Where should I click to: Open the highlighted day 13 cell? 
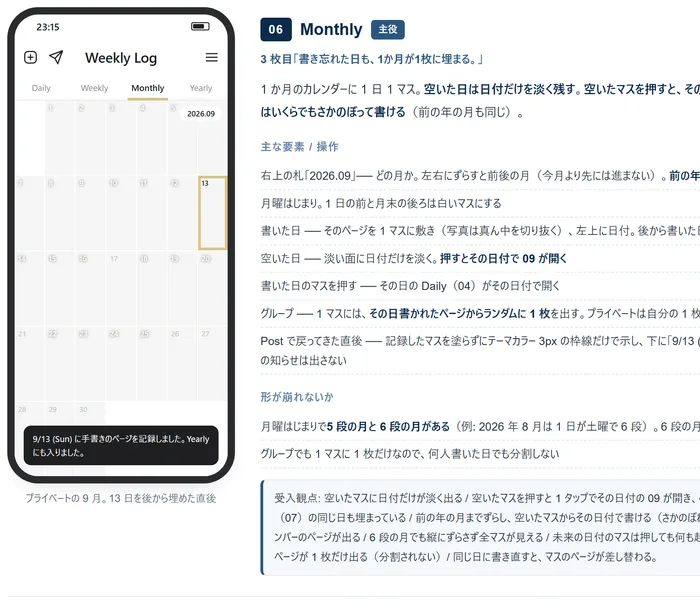pyautogui.click(x=212, y=213)
